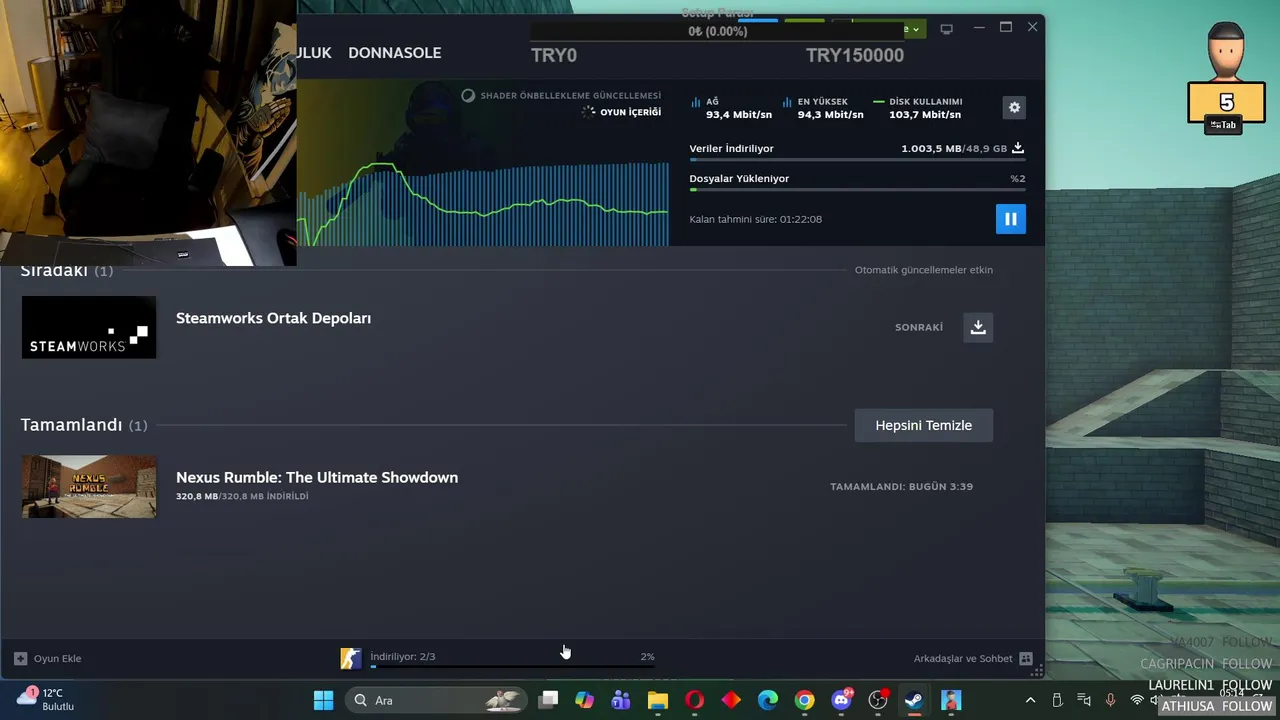The image size is (1280, 720).
Task: Open Discord taskbar icon
Action: coord(841,700)
